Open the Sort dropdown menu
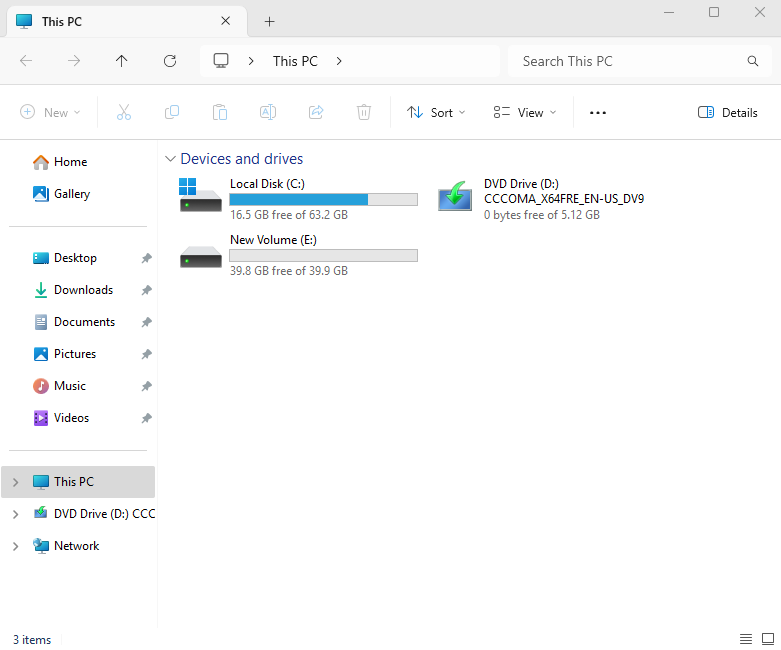This screenshot has height=650, width=781. click(436, 113)
